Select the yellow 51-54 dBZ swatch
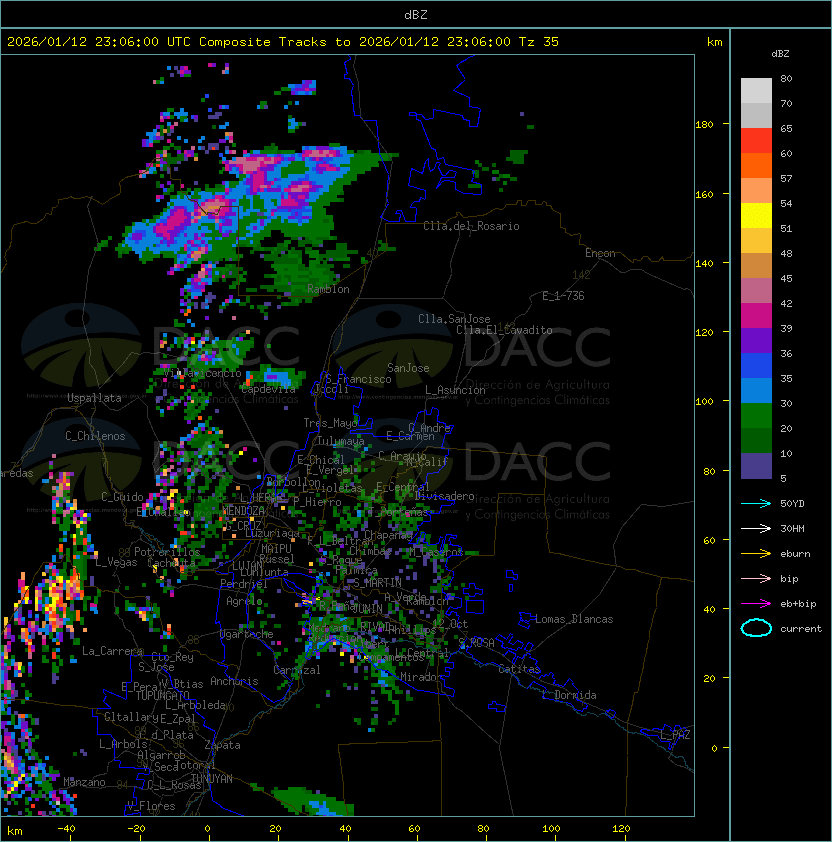The height and width of the screenshot is (842, 832). pos(756,216)
